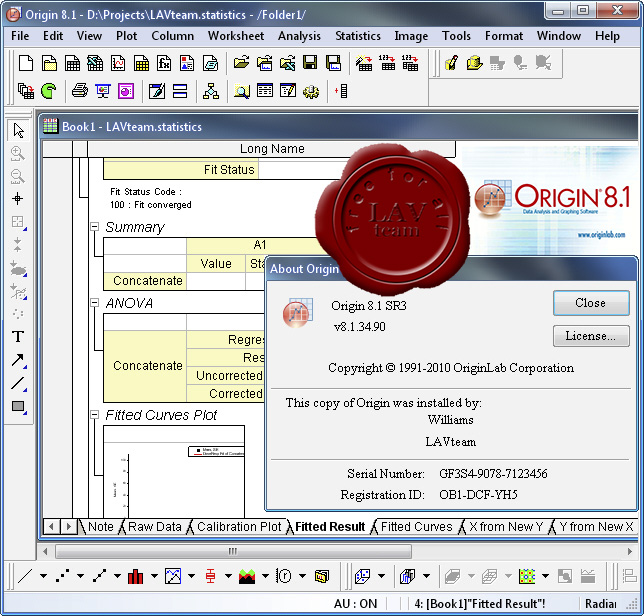Switch to the Calibration Plot sheet tab

(x=239, y=526)
